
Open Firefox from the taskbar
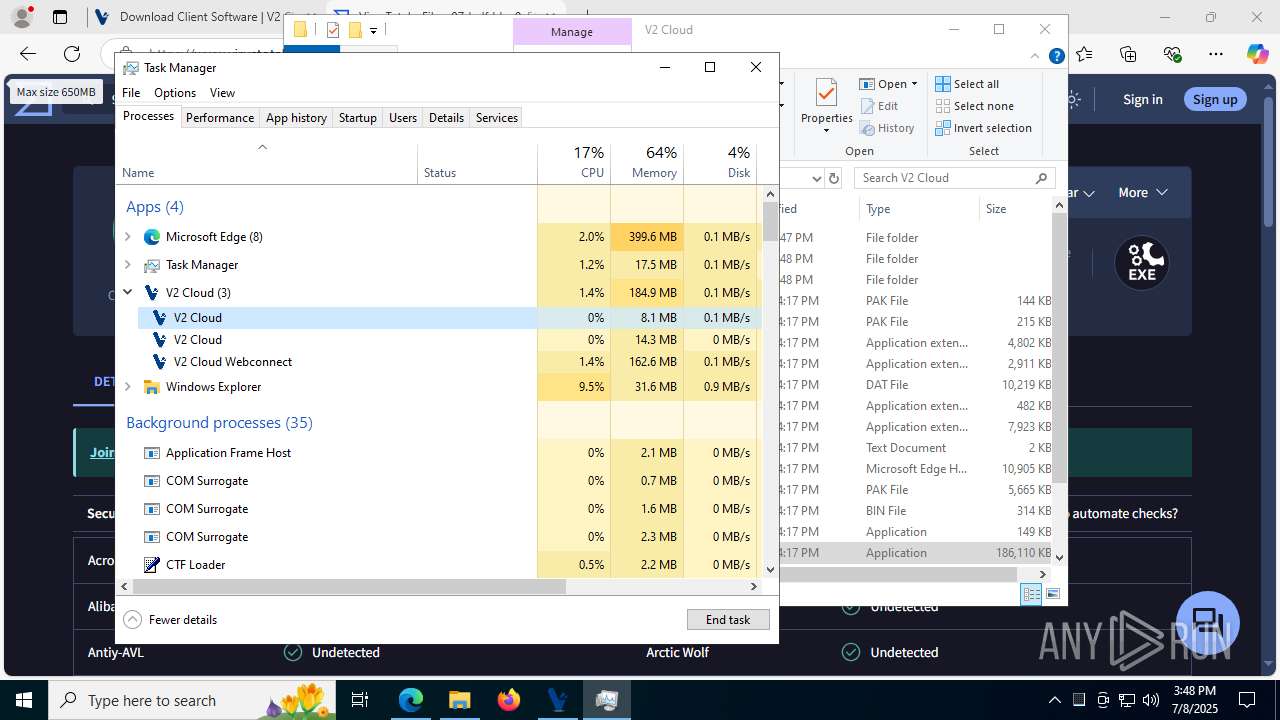pos(508,700)
